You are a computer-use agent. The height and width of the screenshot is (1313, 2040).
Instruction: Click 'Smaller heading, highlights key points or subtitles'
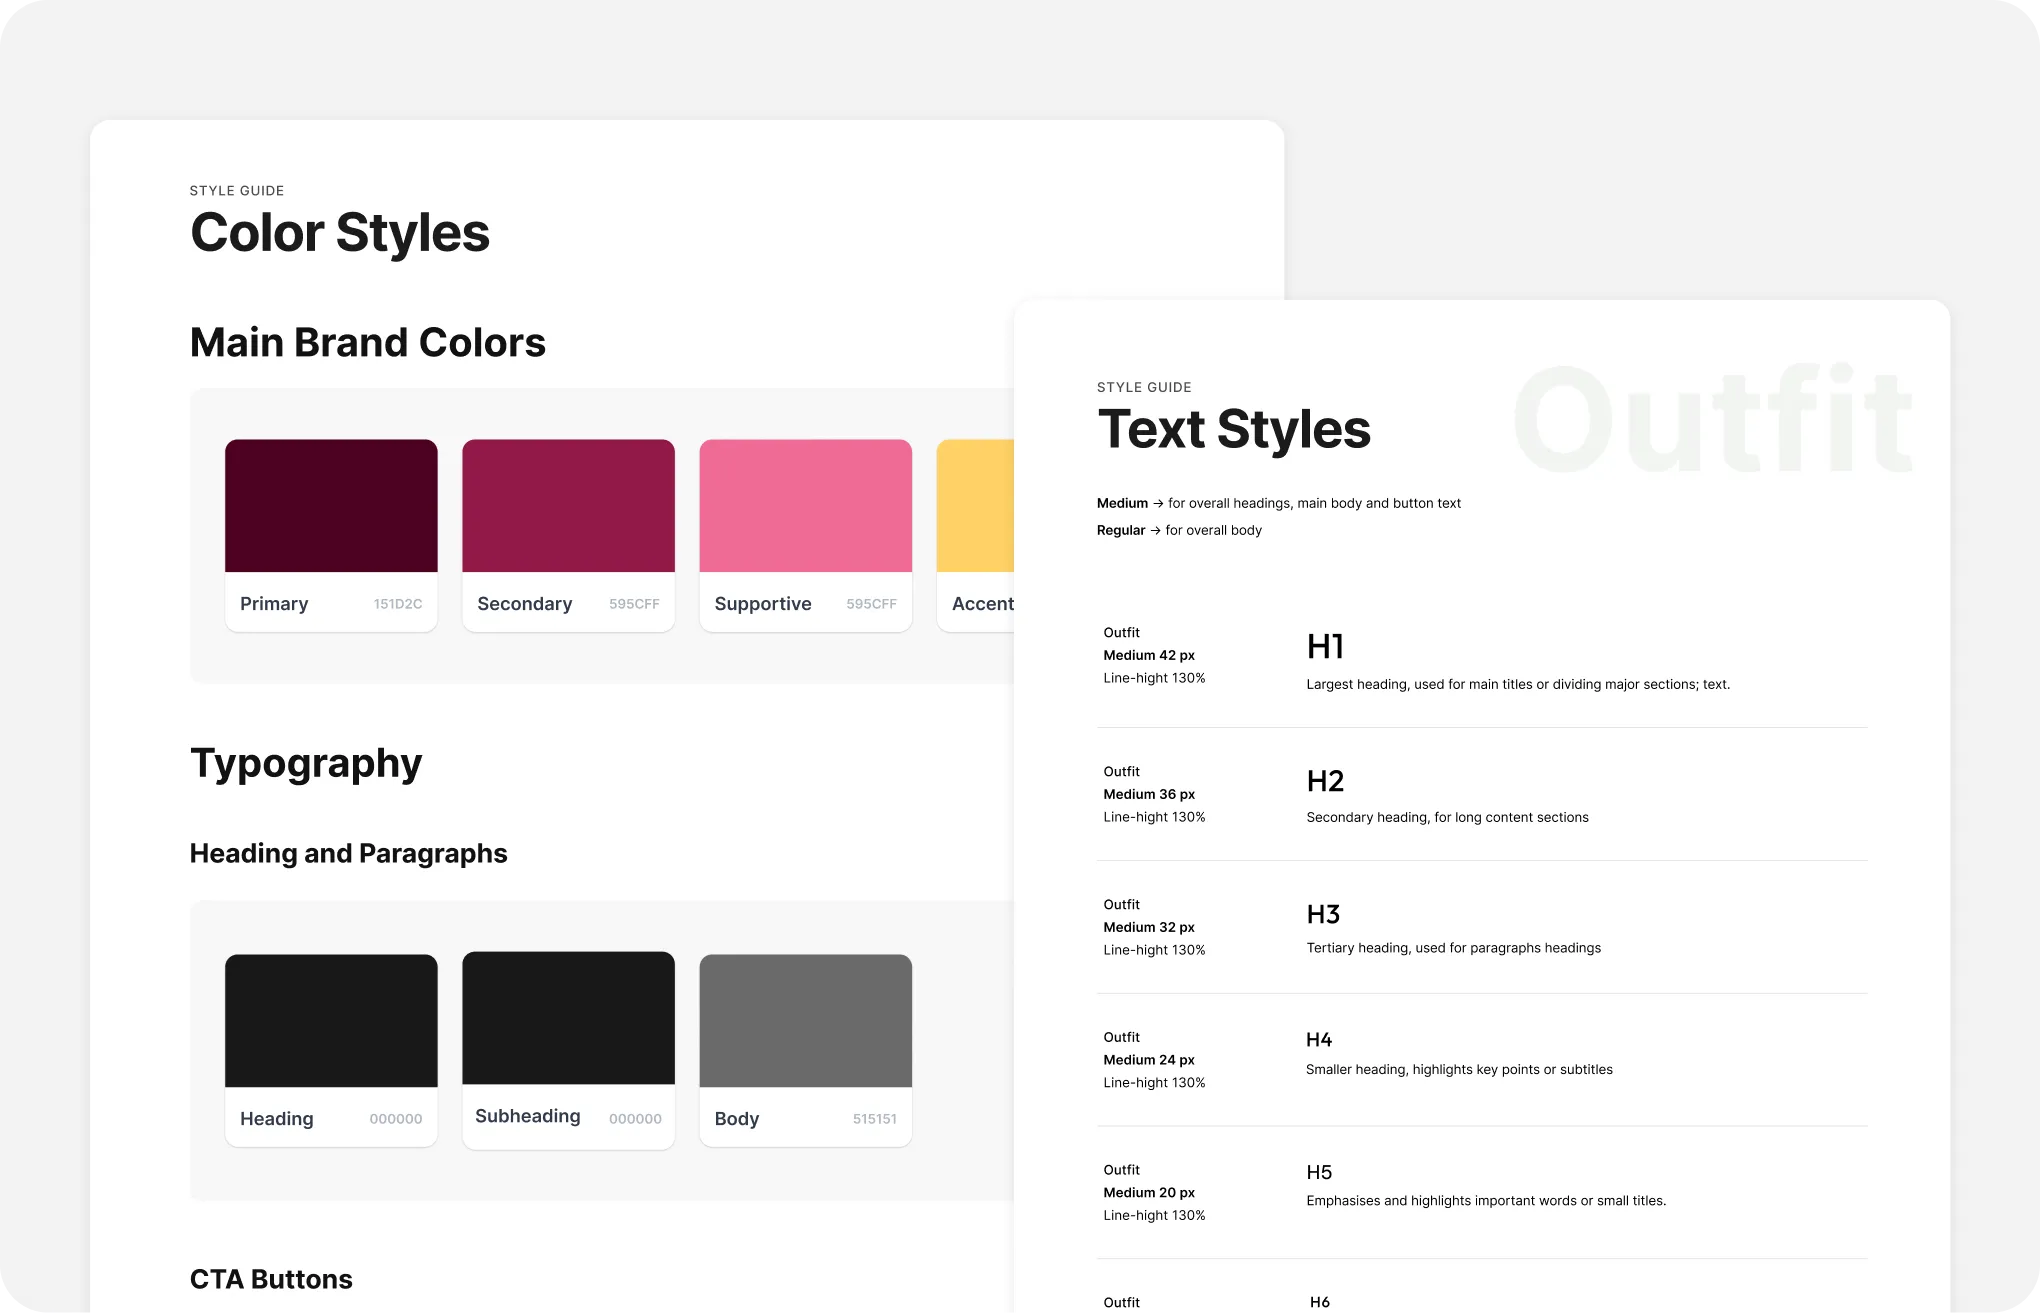coord(1459,1070)
